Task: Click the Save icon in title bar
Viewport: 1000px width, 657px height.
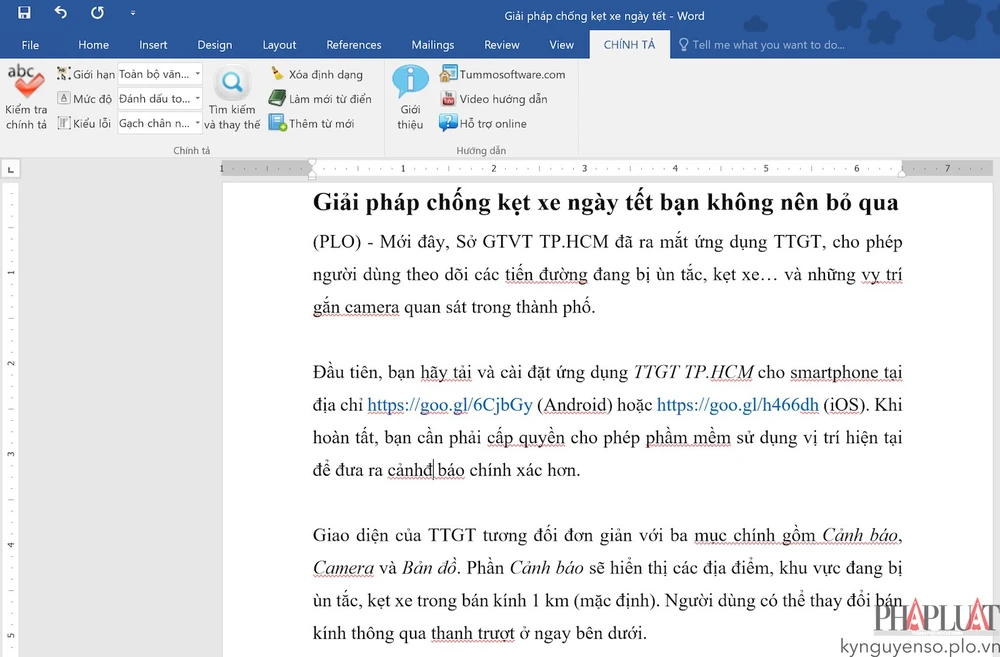Action: click(24, 14)
